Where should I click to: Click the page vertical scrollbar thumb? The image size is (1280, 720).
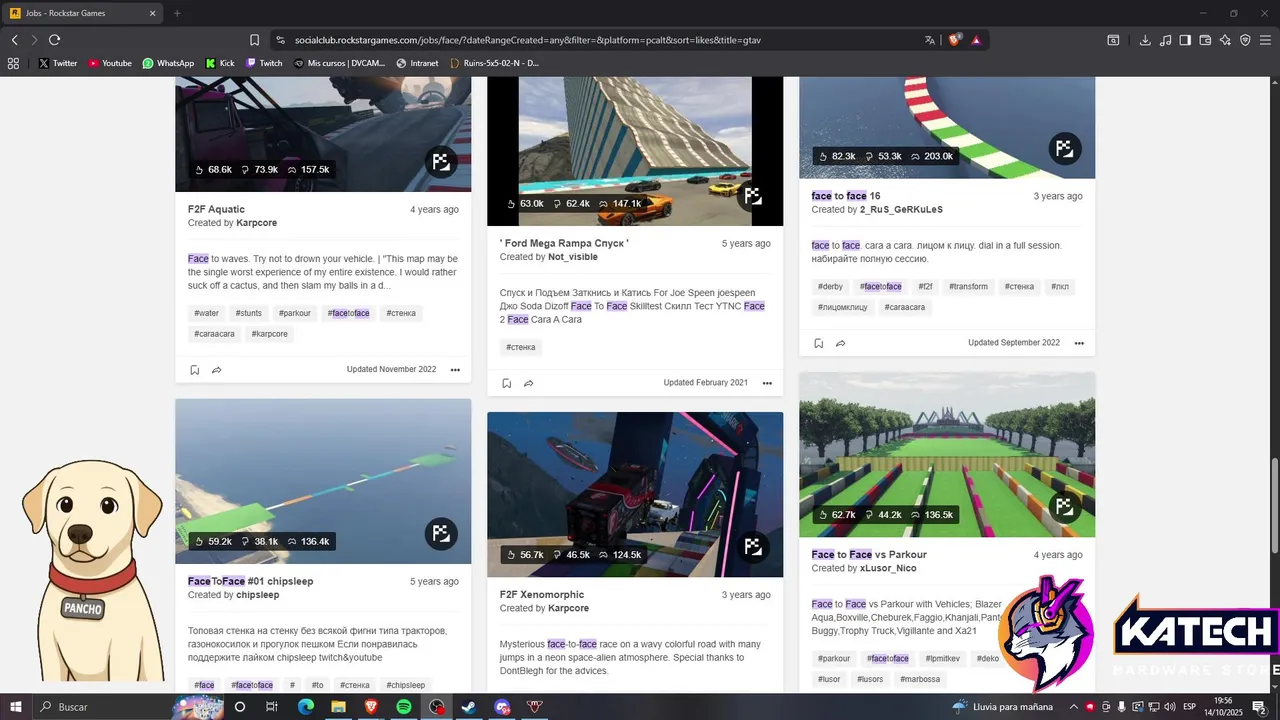(1274, 506)
